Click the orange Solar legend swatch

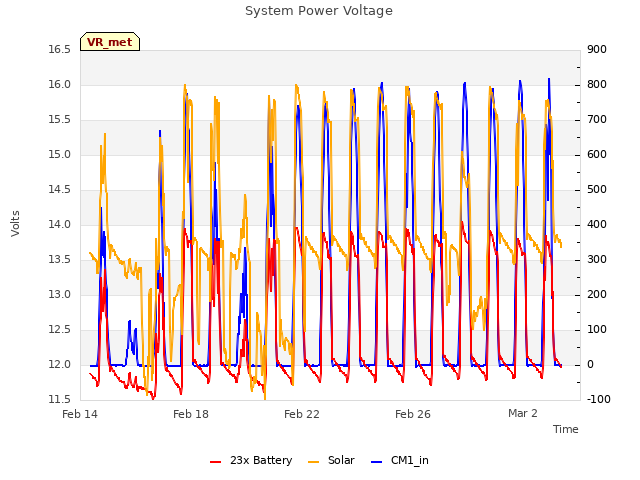pyautogui.click(x=313, y=462)
